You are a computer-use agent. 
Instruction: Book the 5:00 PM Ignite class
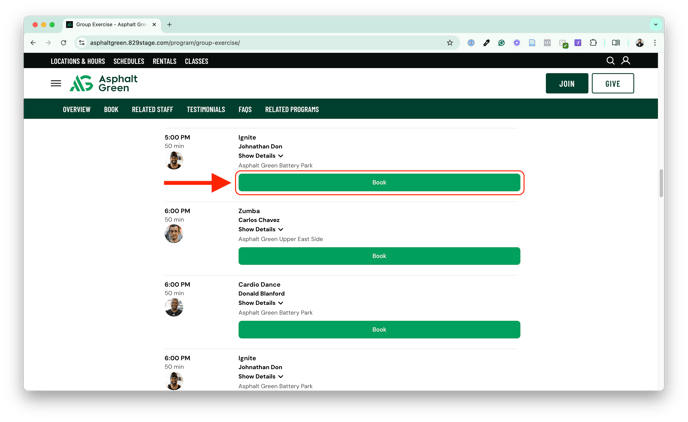(x=379, y=182)
